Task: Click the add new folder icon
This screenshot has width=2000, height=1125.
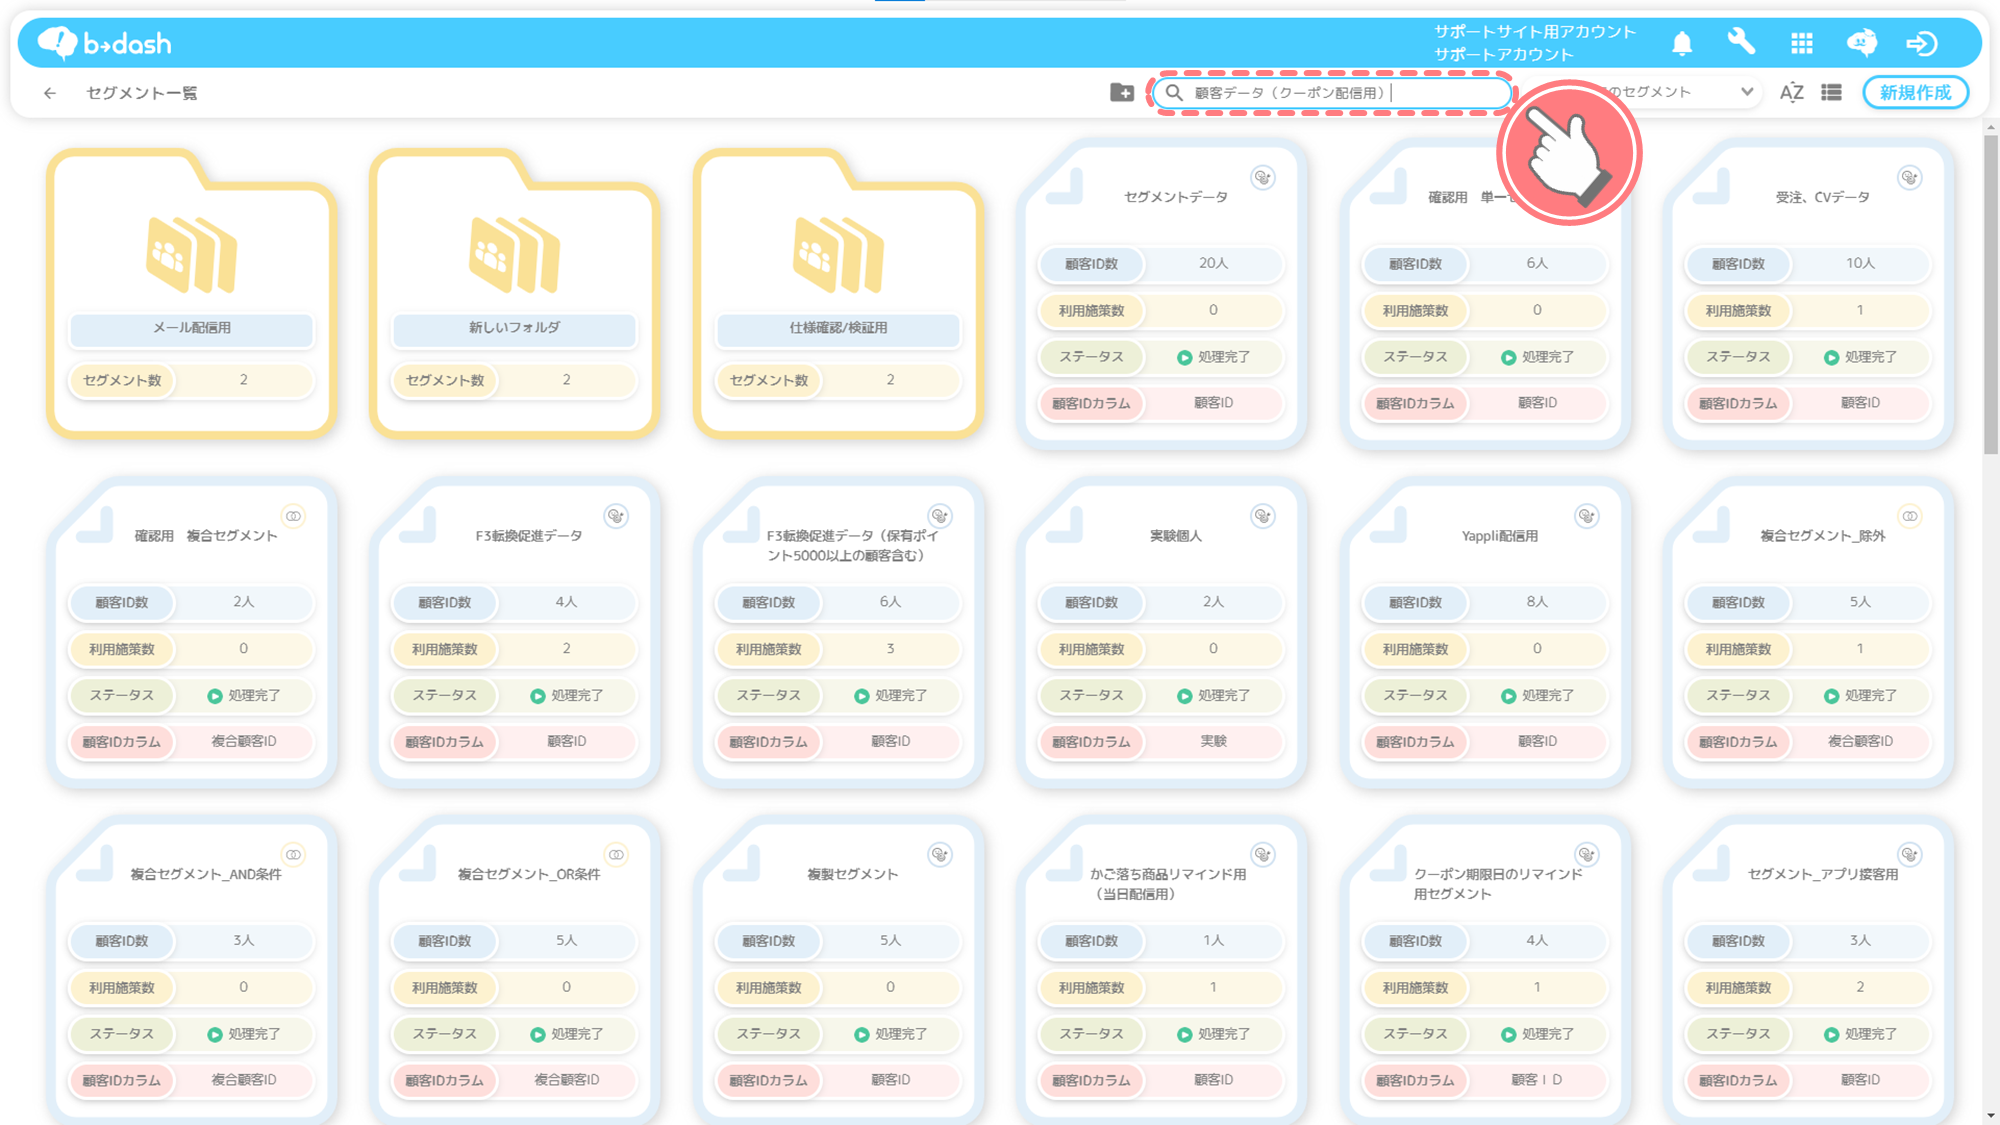Action: tap(1122, 92)
